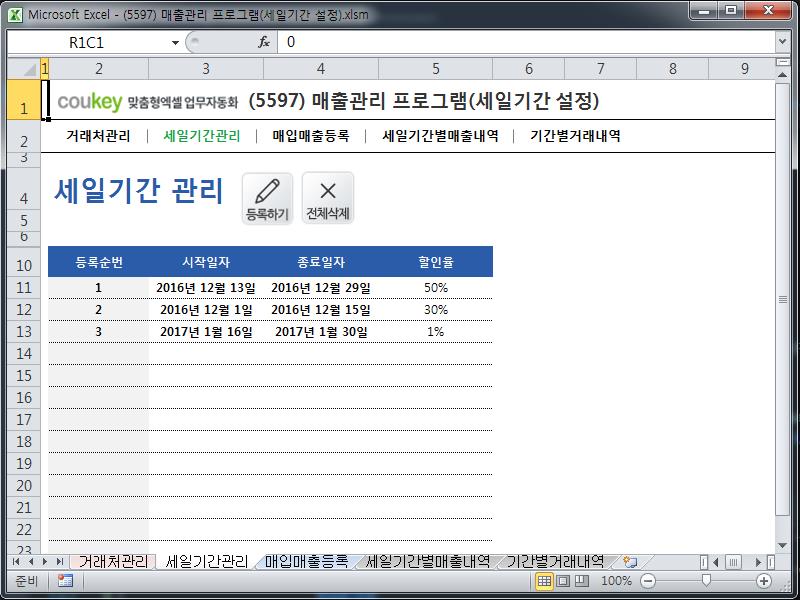
Task: Switch to the 기간별거래내역 sheet tab
Action: click(x=555, y=562)
